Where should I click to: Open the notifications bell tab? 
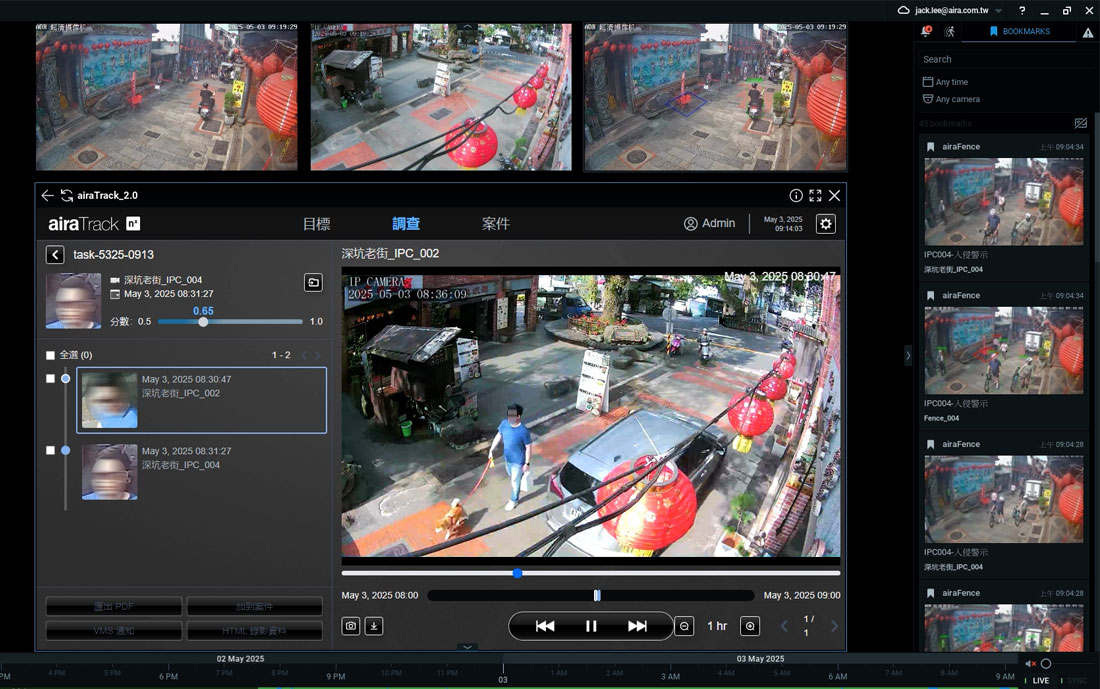[926, 32]
